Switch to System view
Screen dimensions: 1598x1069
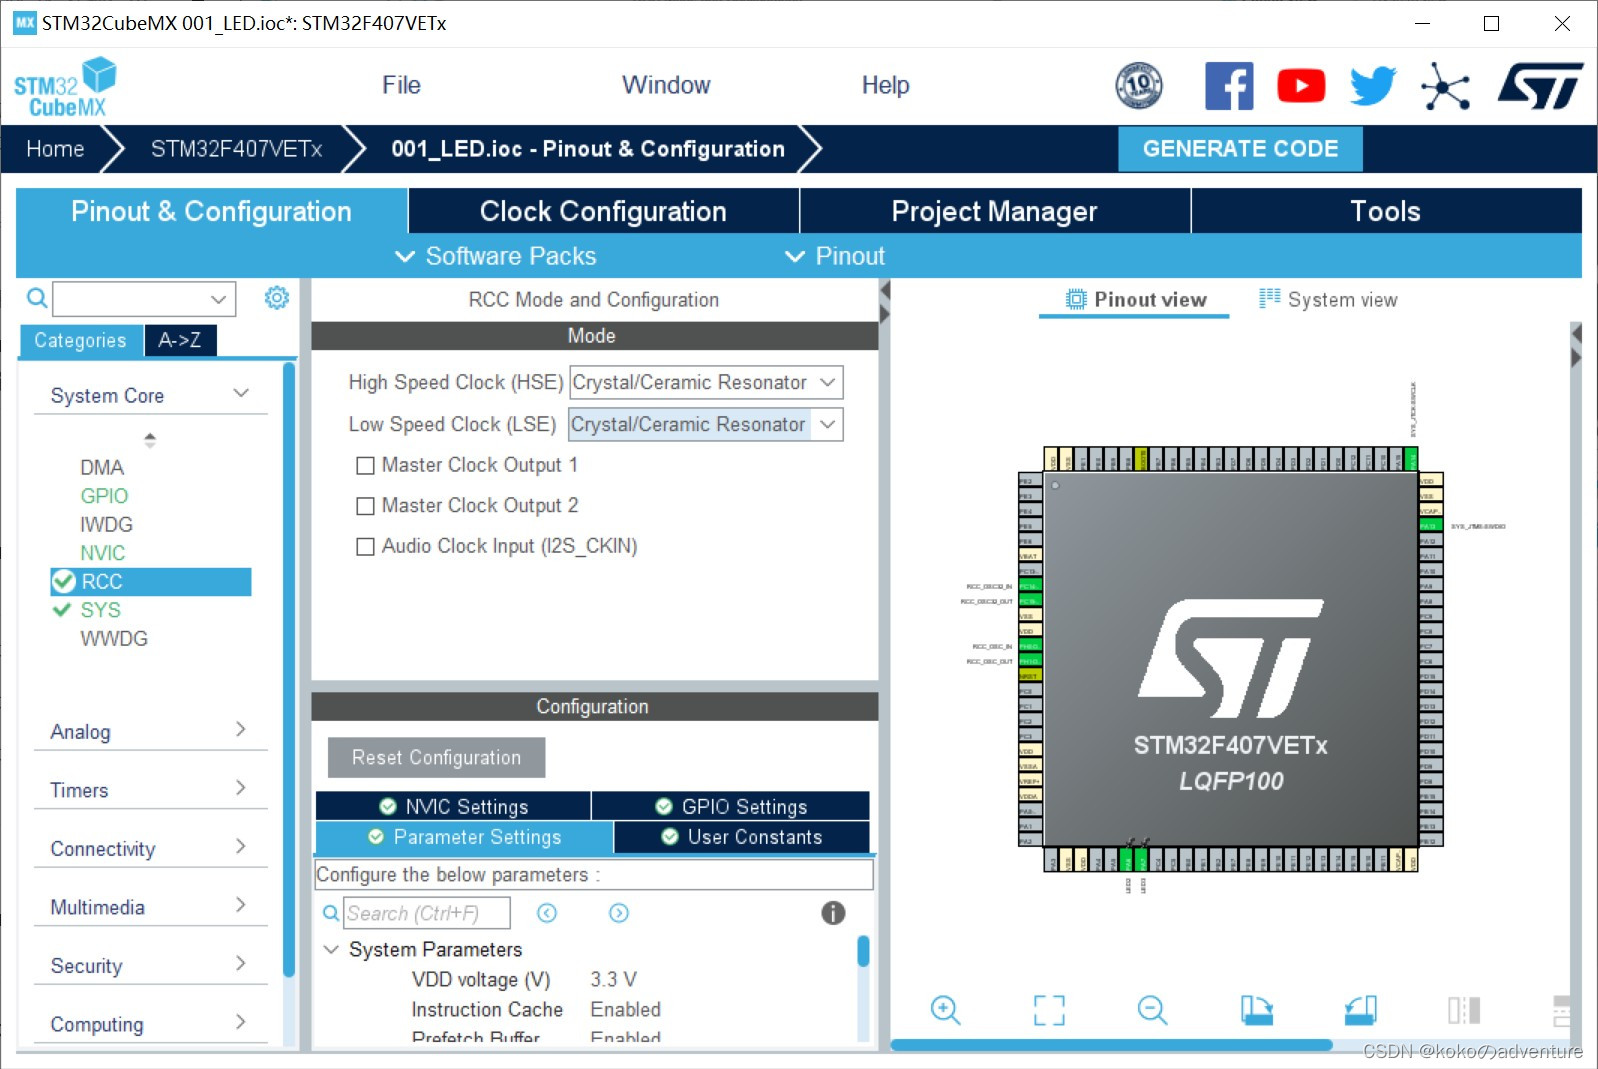(x=1328, y=300)
